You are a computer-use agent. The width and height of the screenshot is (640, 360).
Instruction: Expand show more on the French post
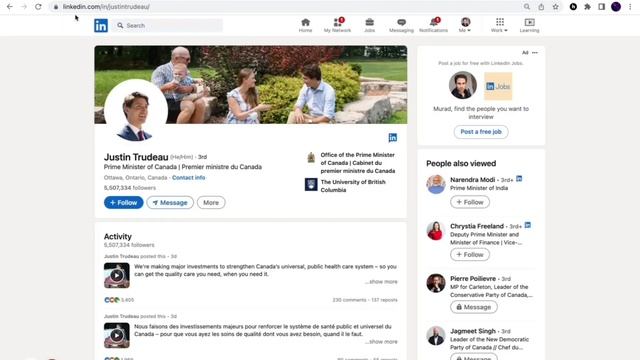tap(381, 342)
